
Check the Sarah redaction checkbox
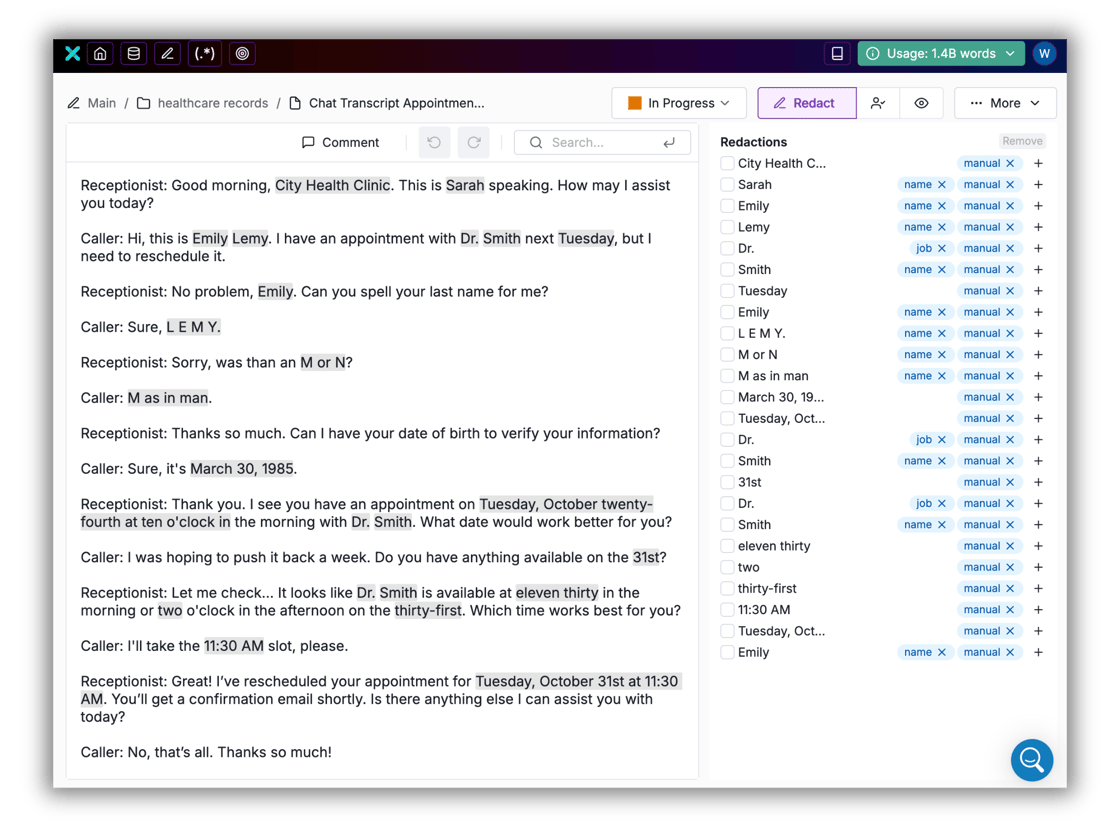tap(726, 184)
